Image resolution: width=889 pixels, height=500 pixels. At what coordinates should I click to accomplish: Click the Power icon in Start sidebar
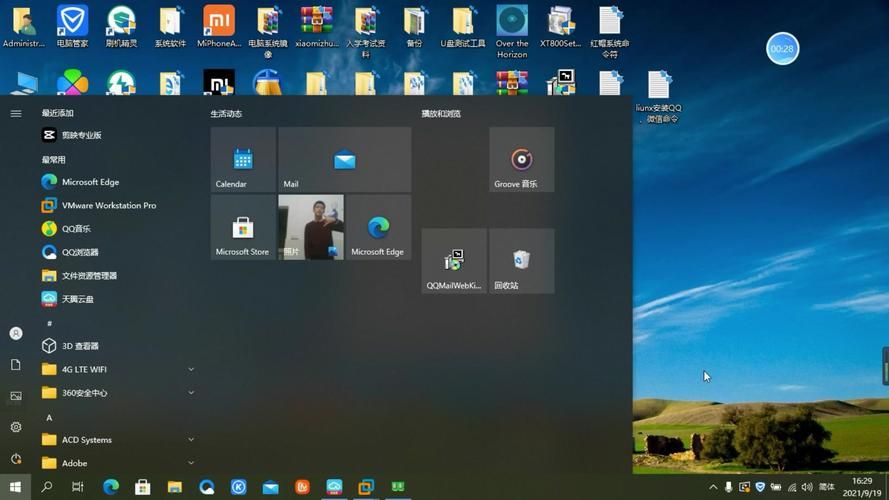(16, 459)
